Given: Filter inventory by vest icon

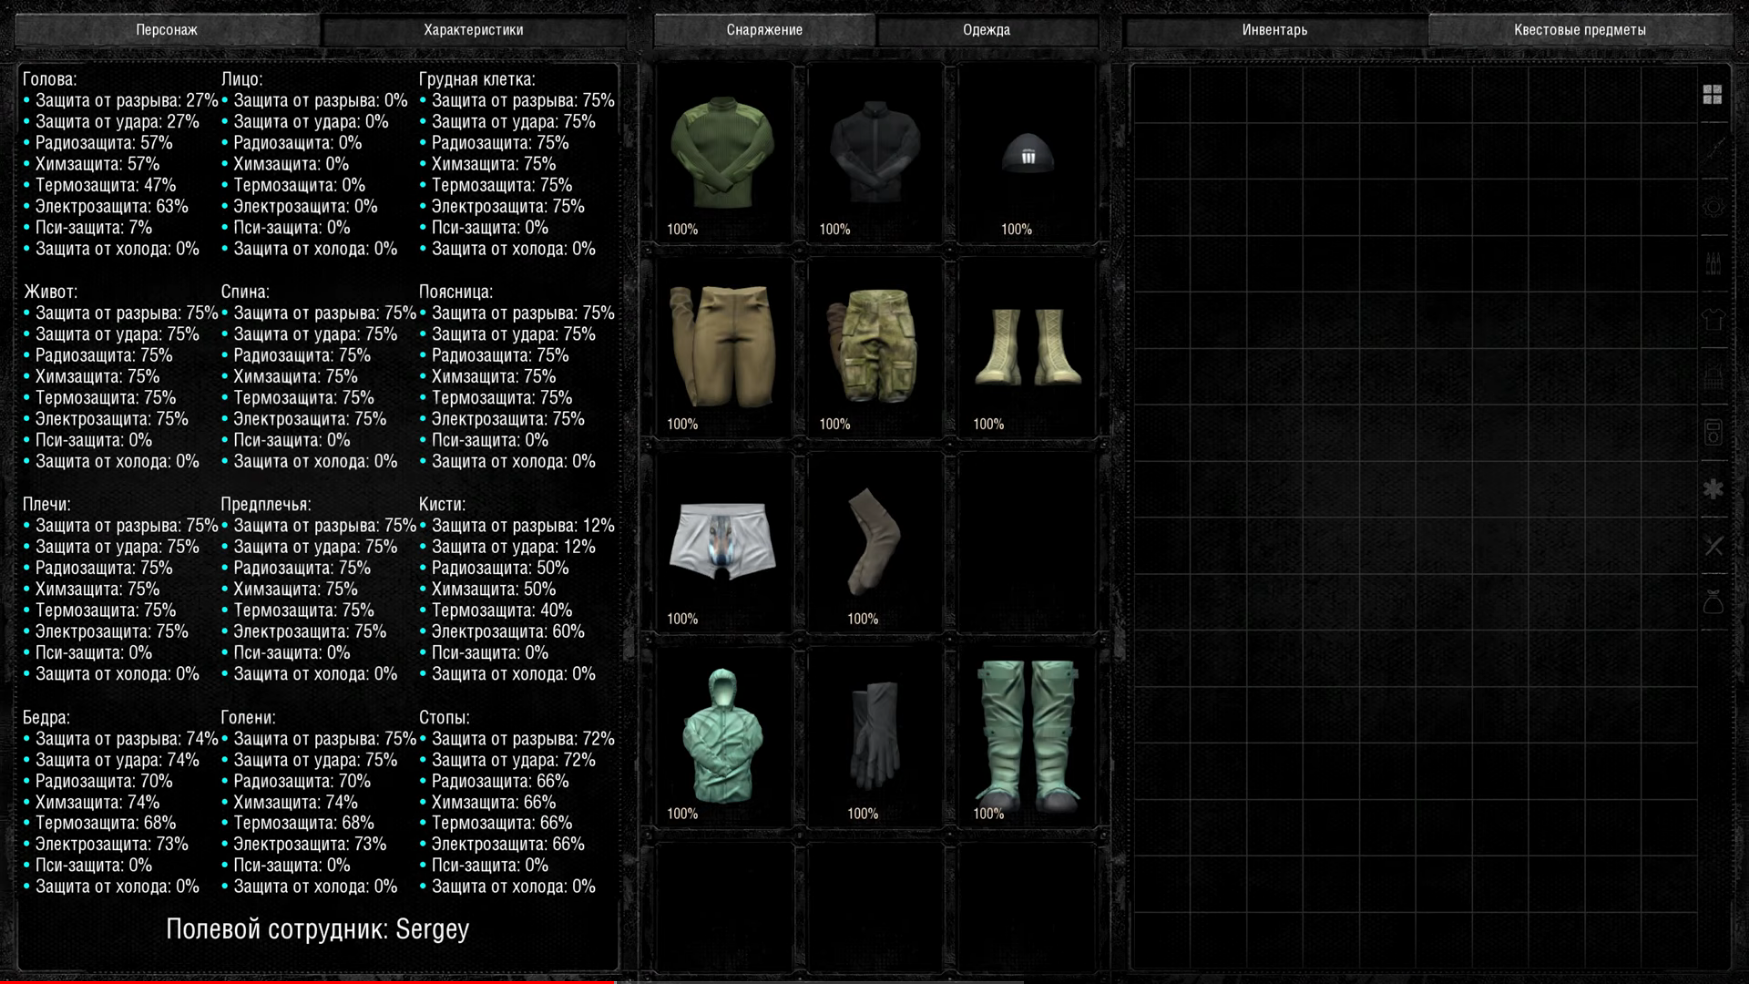Looking at the screenshot, I should pos(1713,376).
